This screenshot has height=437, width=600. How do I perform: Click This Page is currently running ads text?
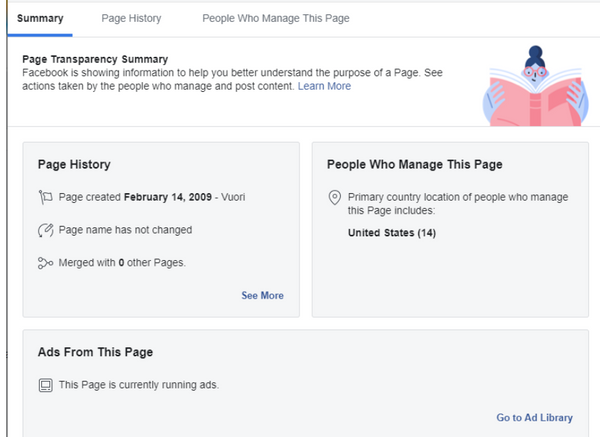tap(138, 384)
